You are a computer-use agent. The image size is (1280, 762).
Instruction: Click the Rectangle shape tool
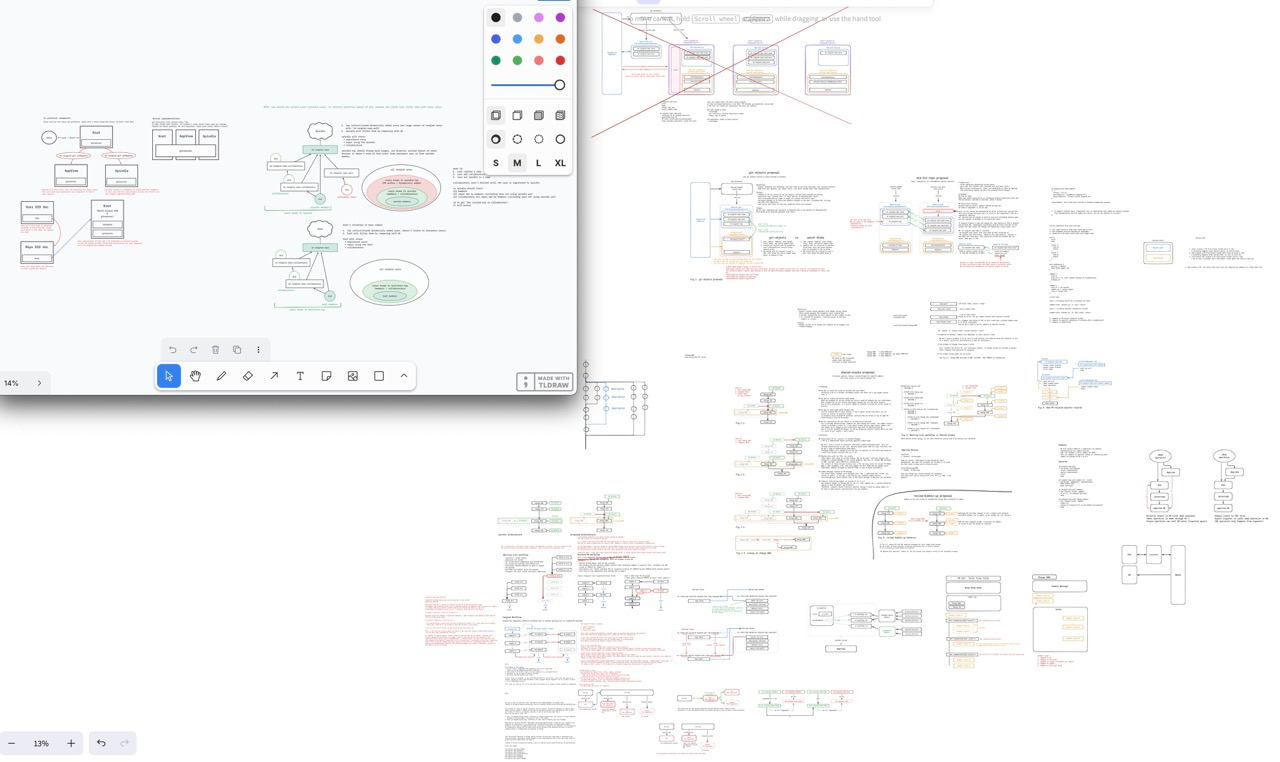[x=379, y=376]
